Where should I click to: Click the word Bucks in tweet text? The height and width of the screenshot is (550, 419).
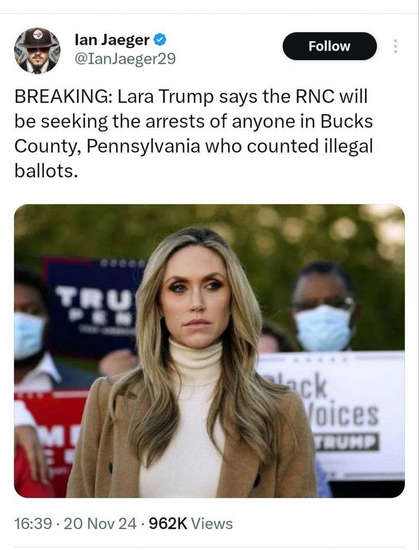tap(346, 121)
